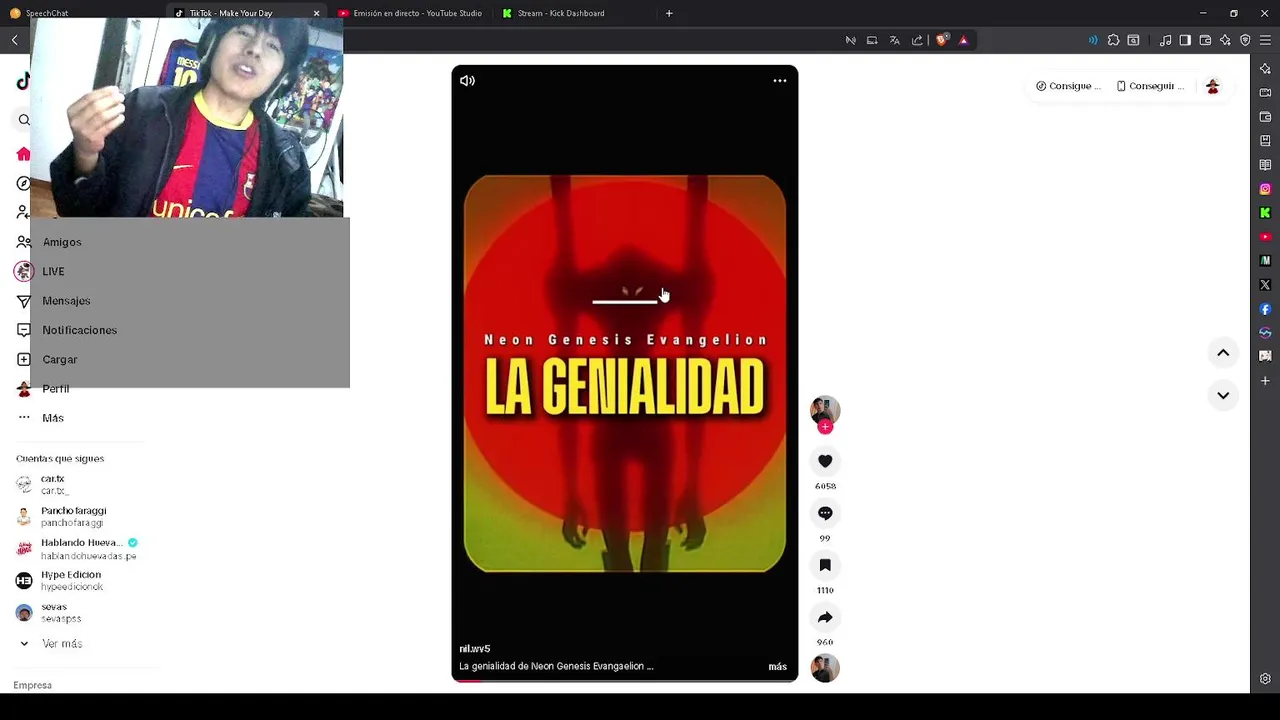
Task: Open sidebar settings gear at bottom right
Action: (1265, 679)
